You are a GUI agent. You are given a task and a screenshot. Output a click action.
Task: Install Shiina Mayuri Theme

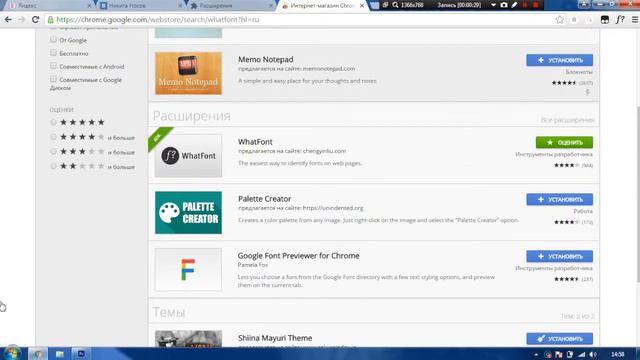[x=559, y=339]
